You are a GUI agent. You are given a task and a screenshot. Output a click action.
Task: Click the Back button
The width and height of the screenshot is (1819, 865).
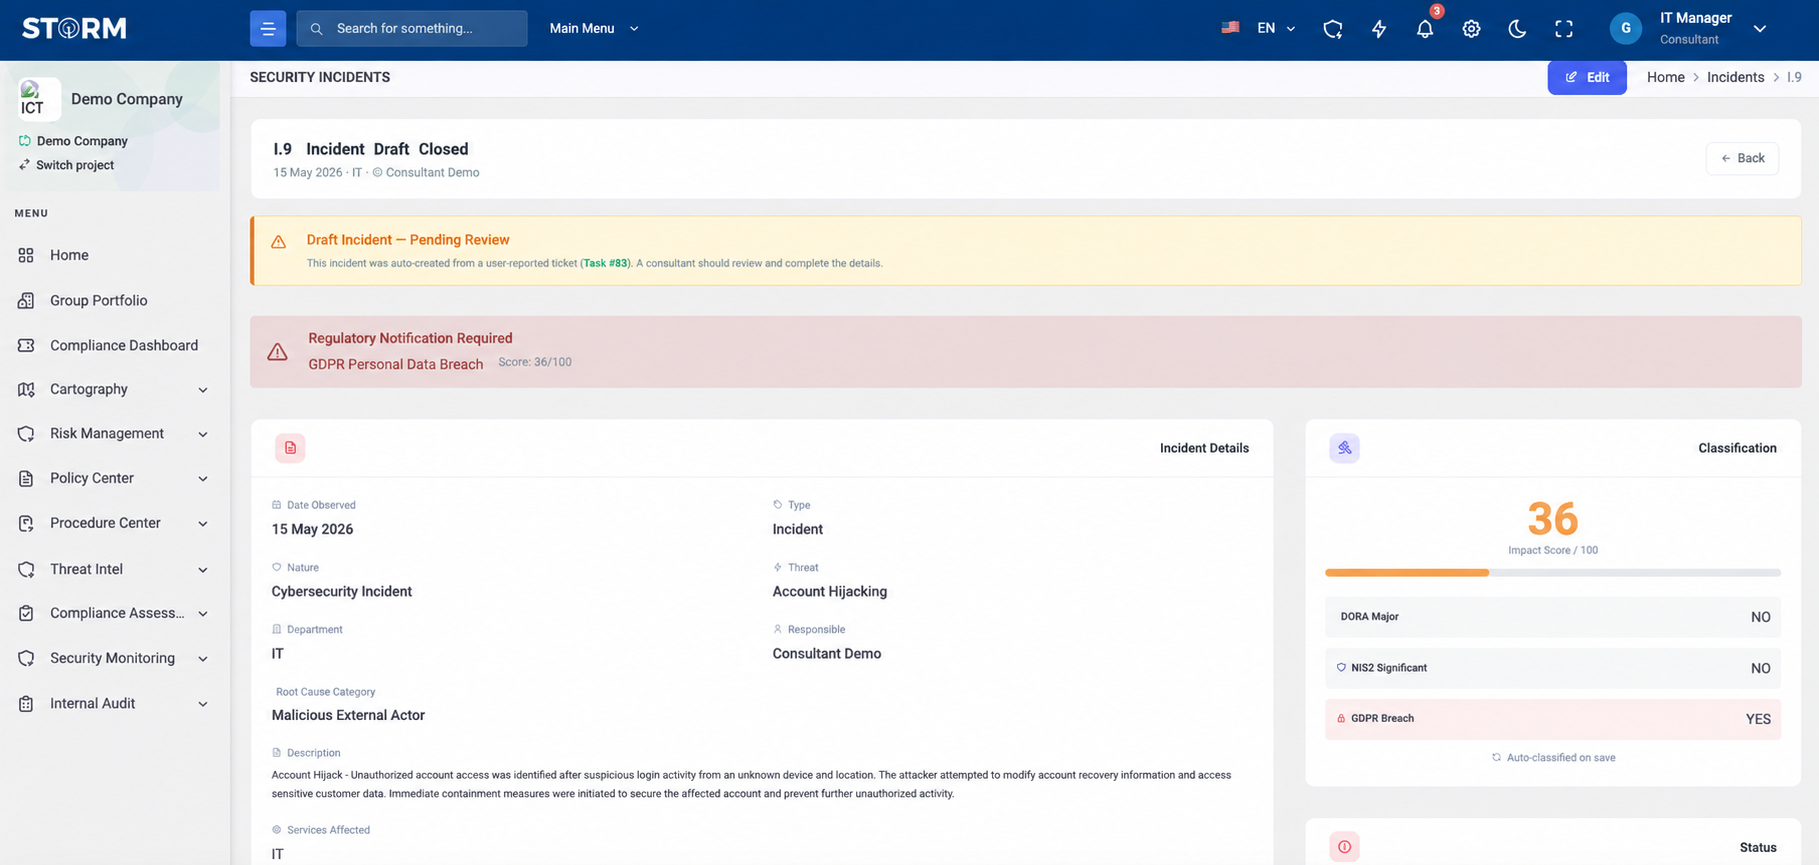coord(1742,158)
